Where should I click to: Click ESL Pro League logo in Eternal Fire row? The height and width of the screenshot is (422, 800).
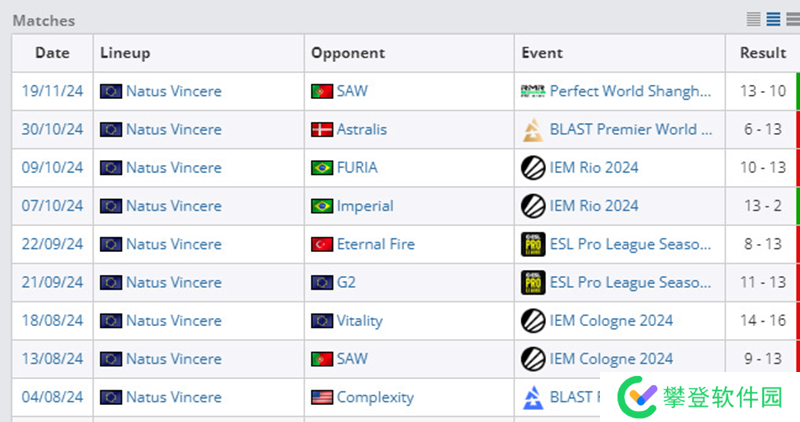pos(533,244)
